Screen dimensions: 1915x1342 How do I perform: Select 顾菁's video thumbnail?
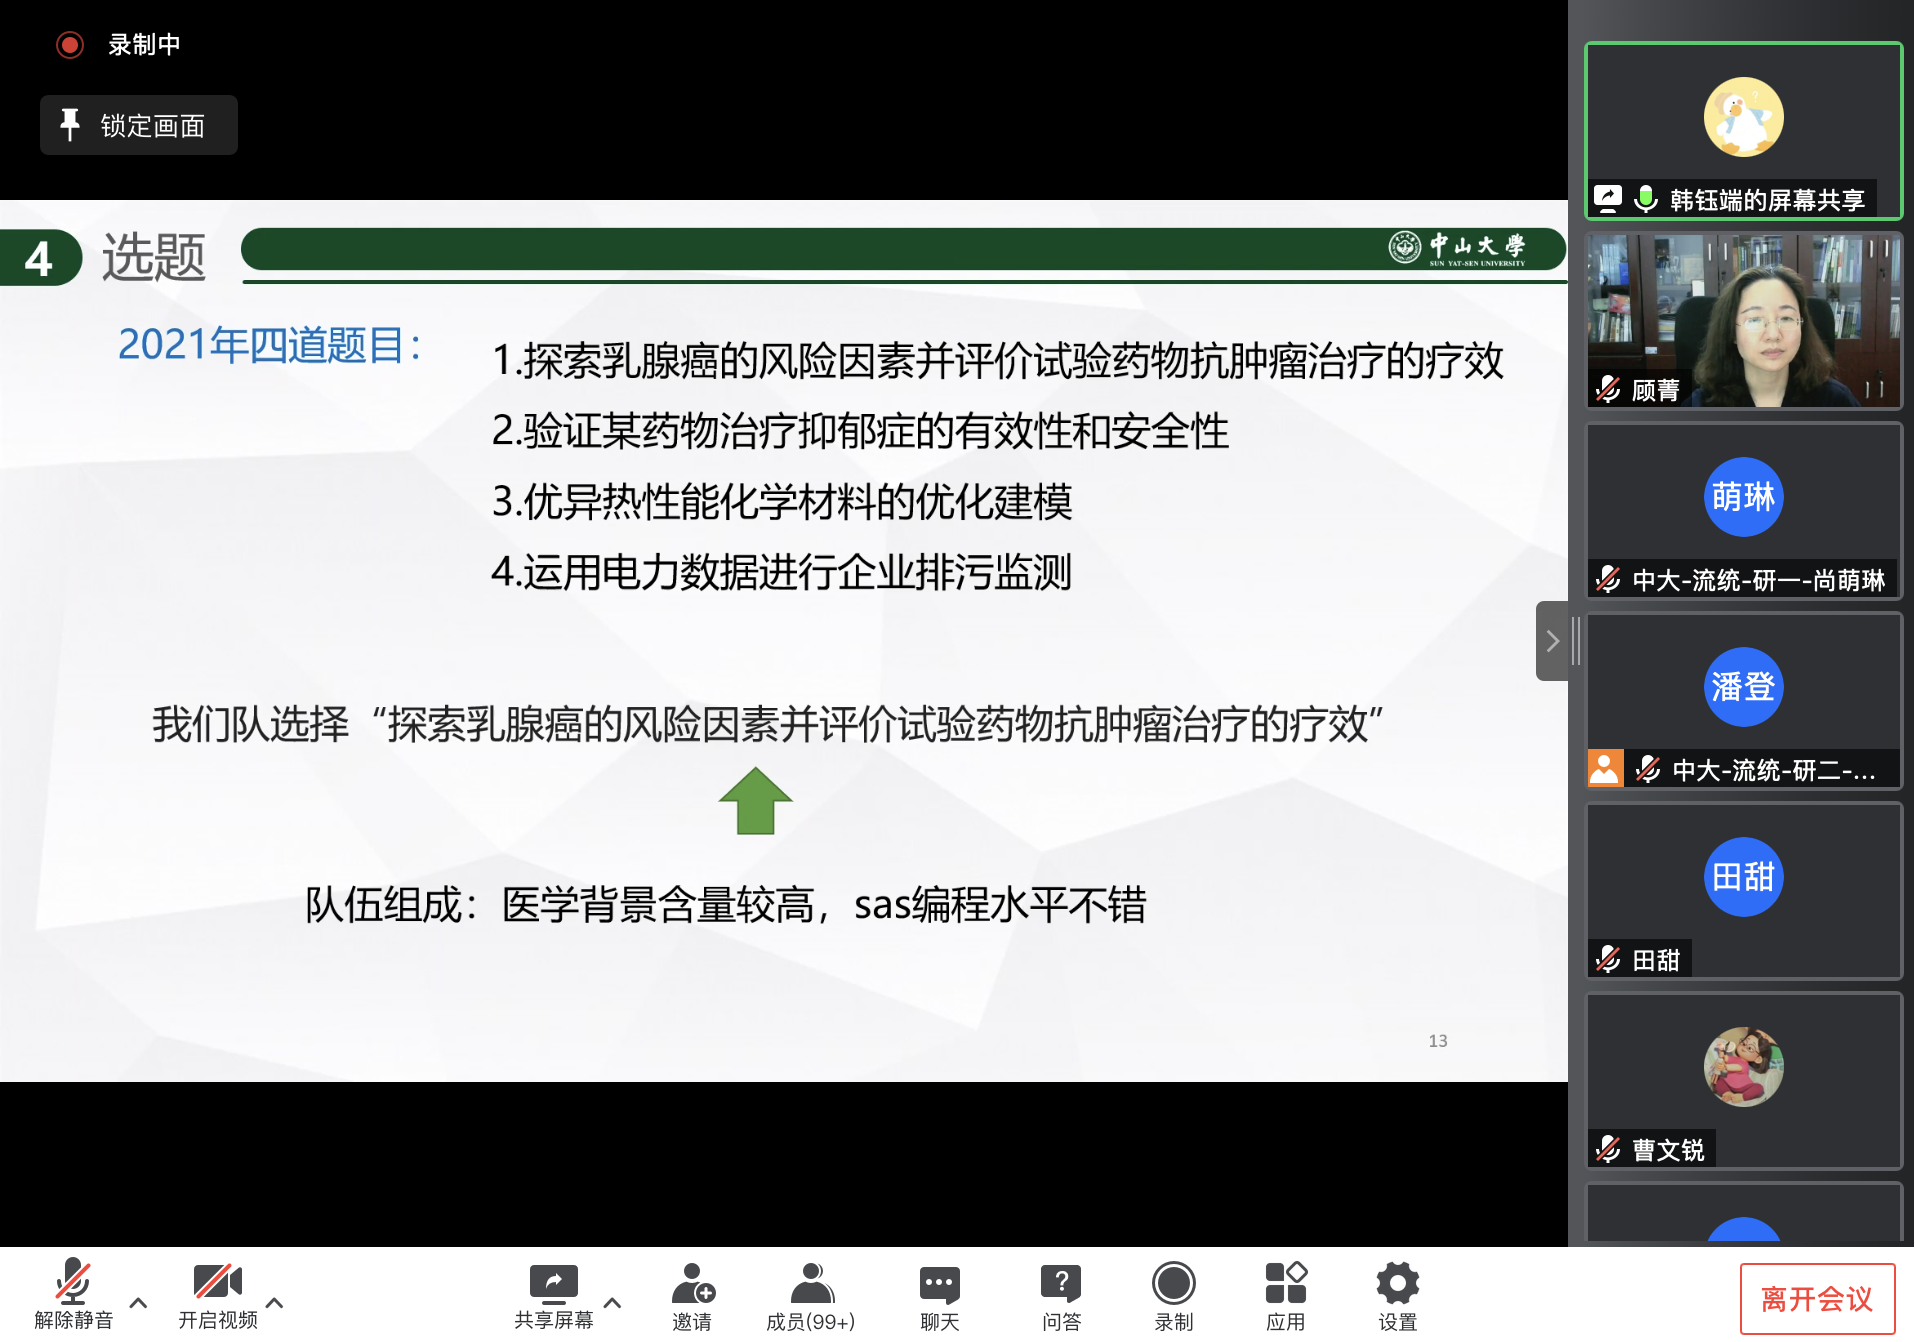pyautogui.click(x=1743, y=320)
